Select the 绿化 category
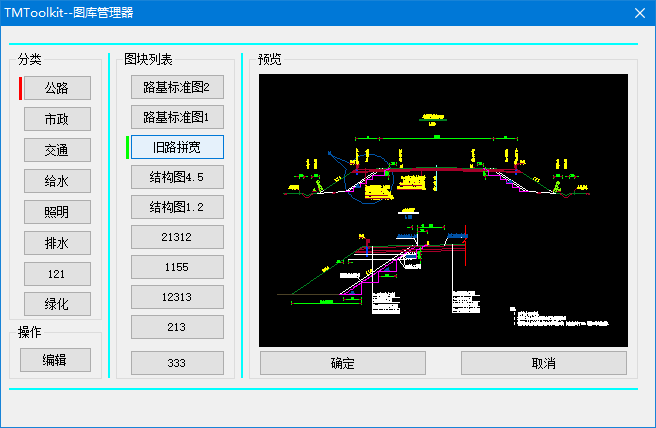The width and height of the screenshot is (656, 428). [x=56, y=303]
